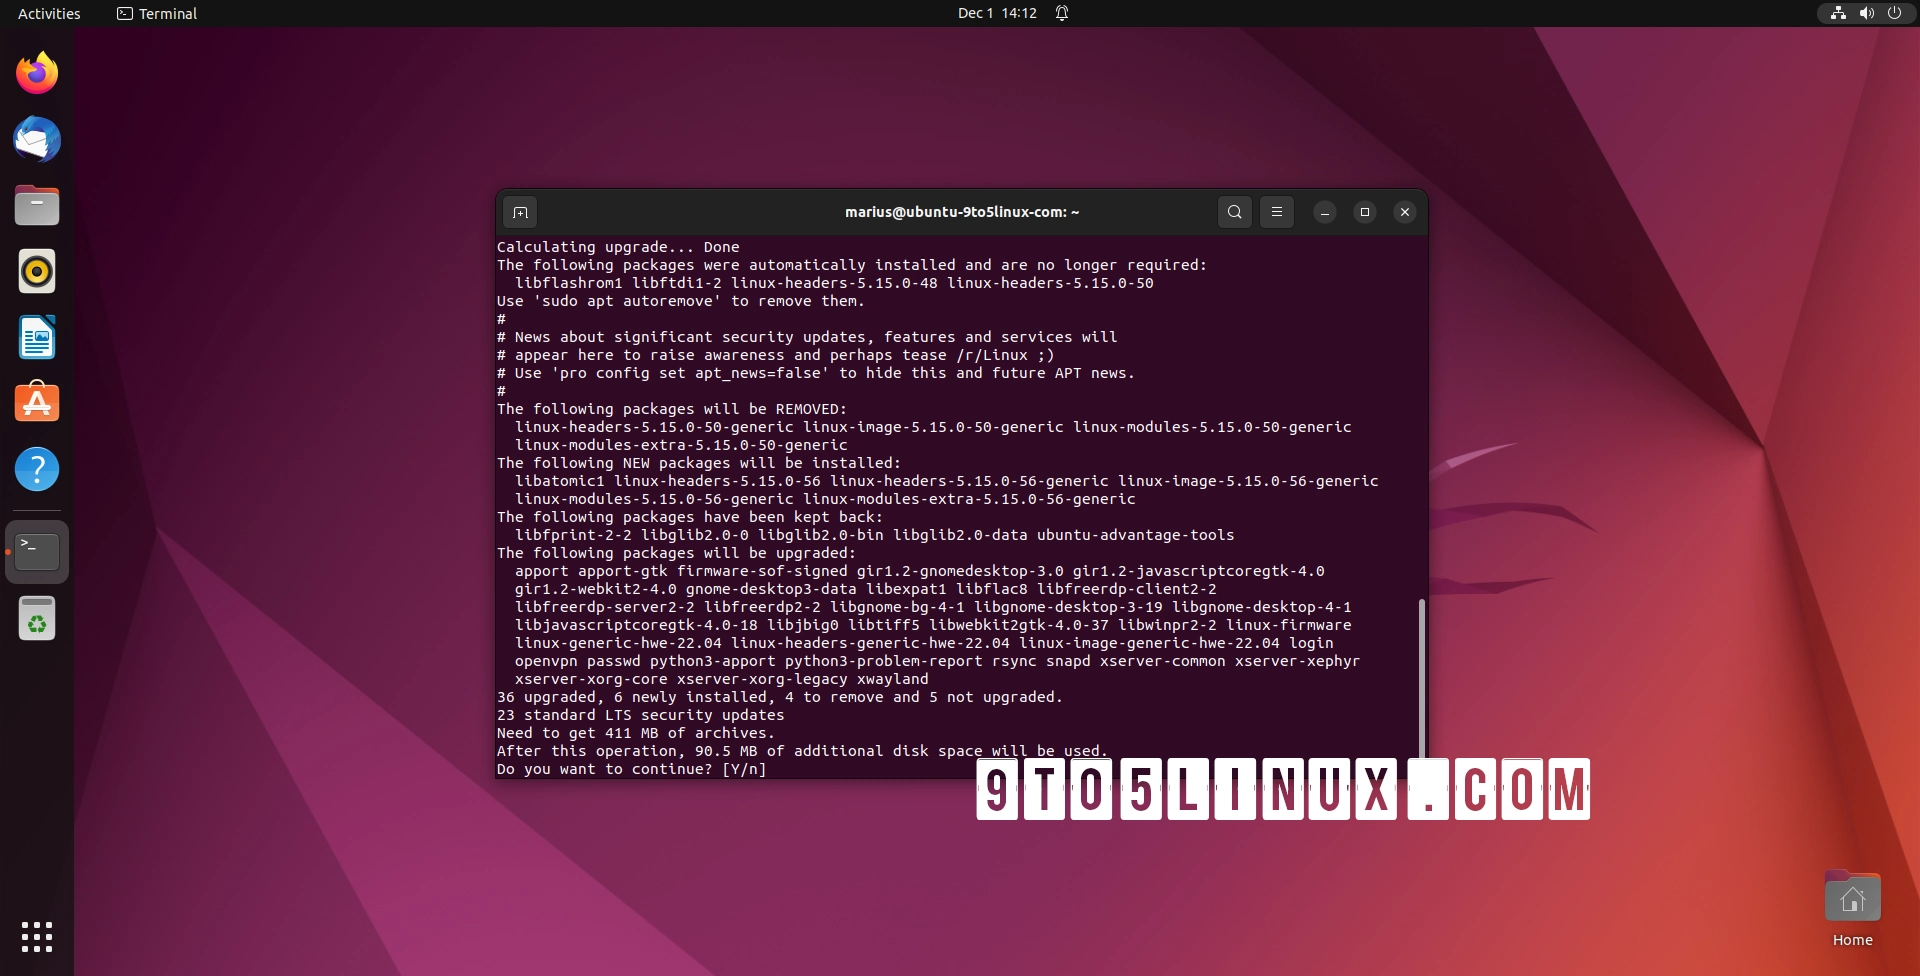Show the applications grid

[37, 938]
